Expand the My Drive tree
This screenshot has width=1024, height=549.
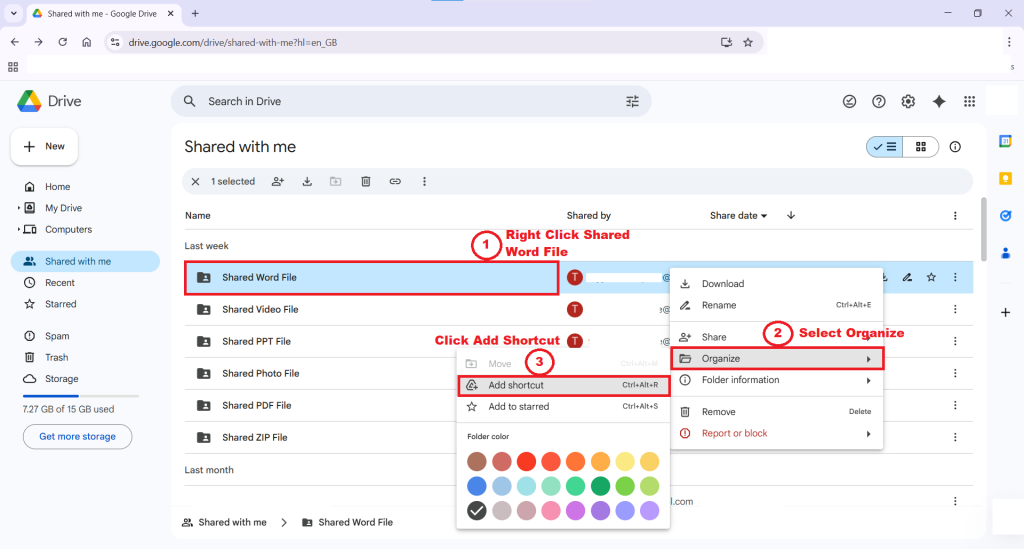19,208
